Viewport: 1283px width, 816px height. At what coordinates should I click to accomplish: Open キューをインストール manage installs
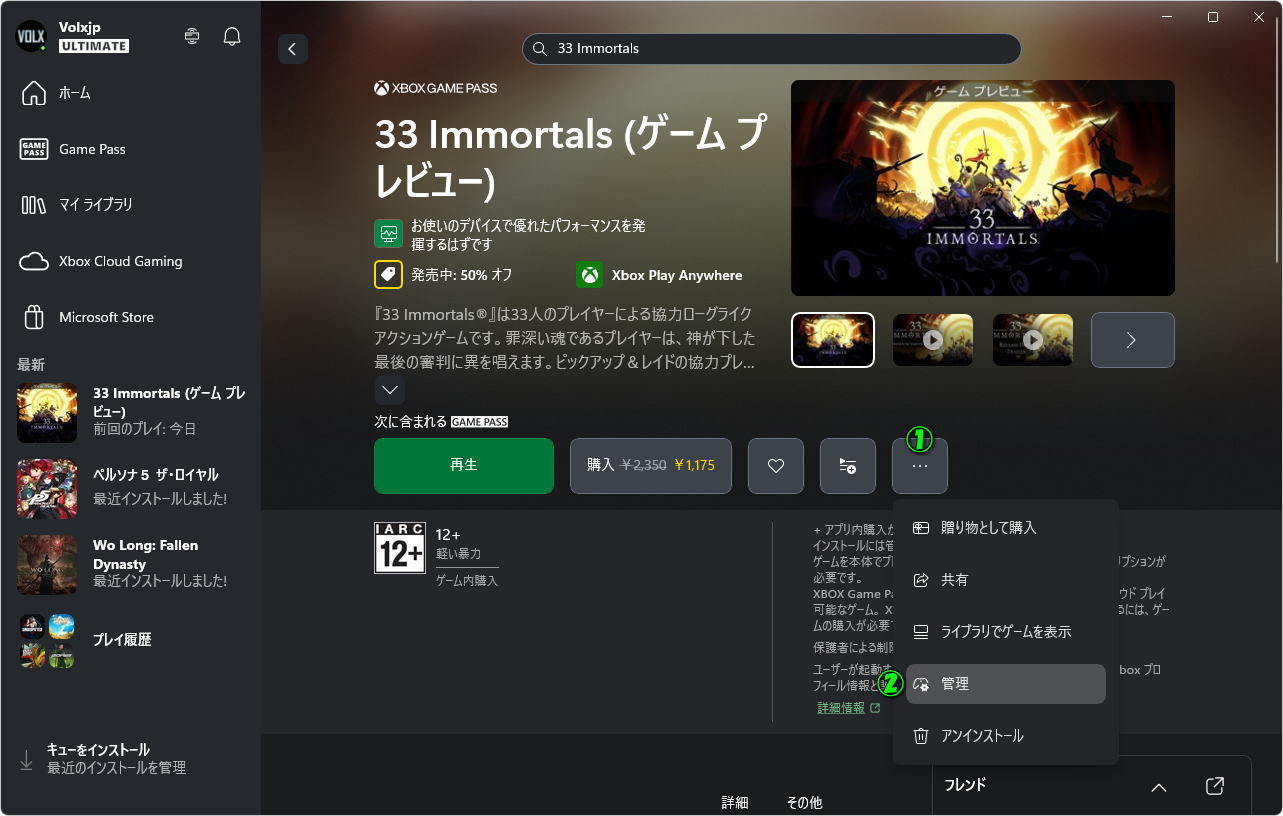130,759
